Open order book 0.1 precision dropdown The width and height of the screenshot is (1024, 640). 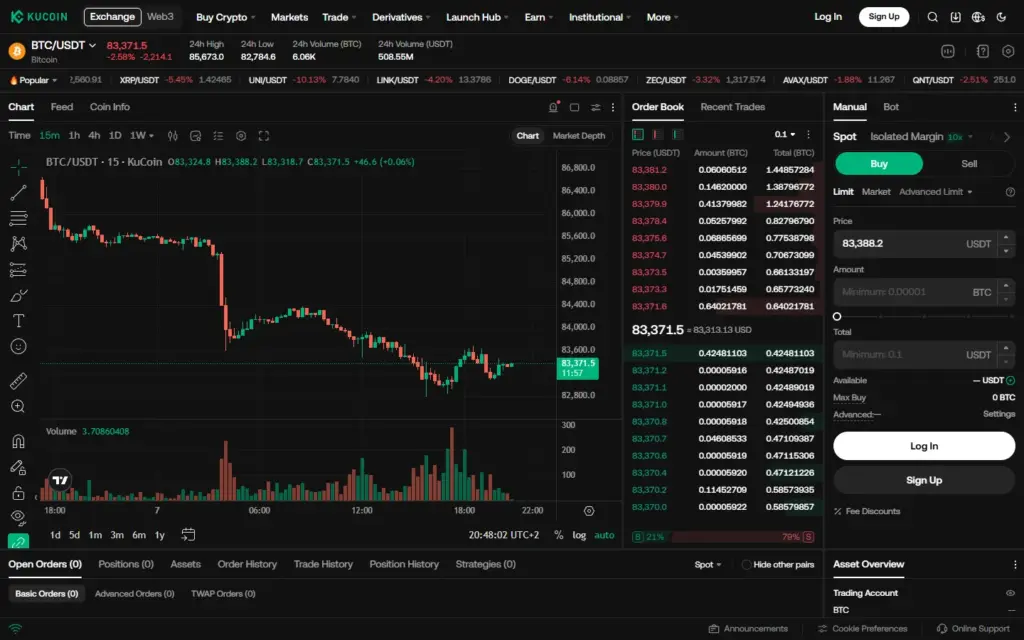(785, 135)
